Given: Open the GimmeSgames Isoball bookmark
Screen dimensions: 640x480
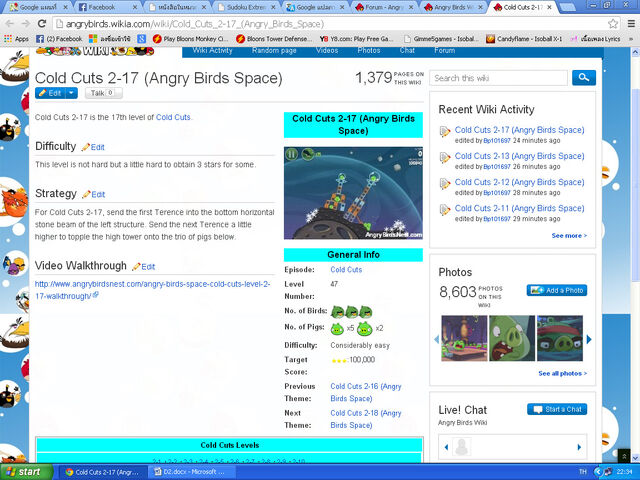Looking at the screenshot, I should pyautogui.click(x=441, y=39).
